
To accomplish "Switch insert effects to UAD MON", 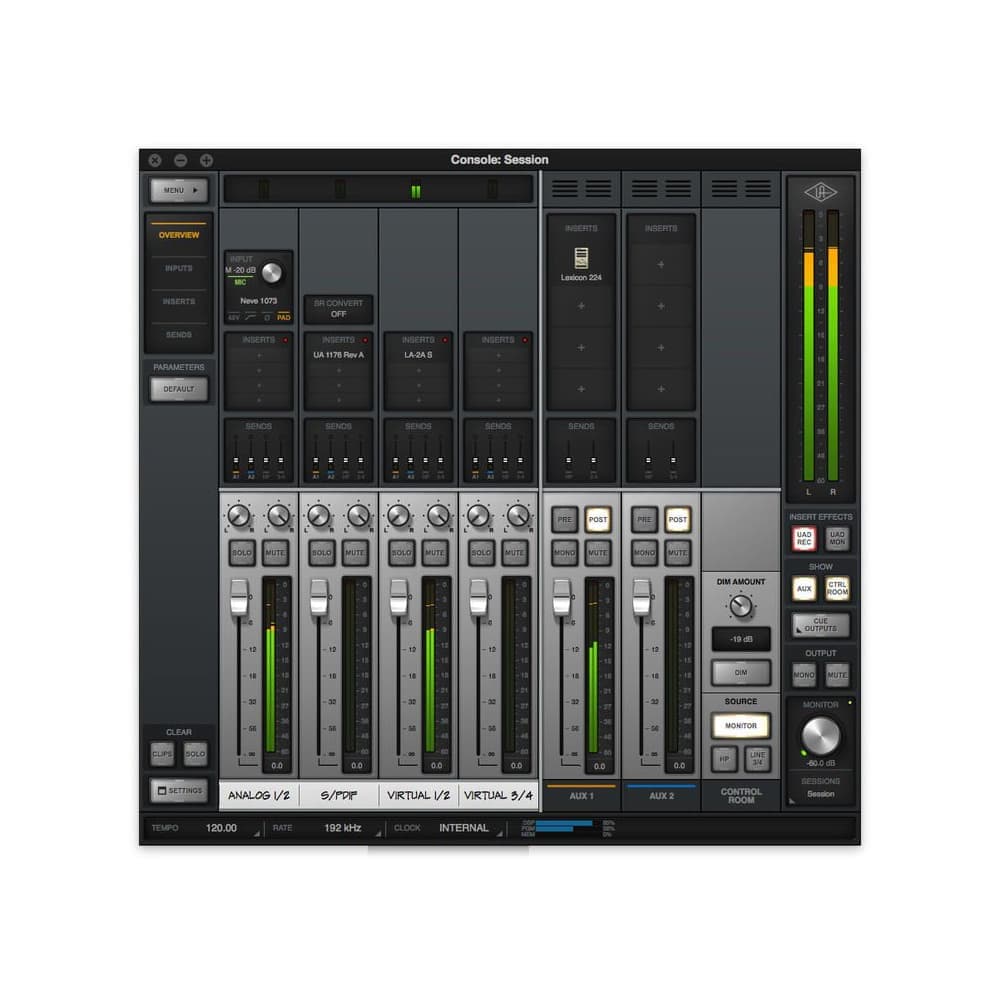I will tap(837, 538).
